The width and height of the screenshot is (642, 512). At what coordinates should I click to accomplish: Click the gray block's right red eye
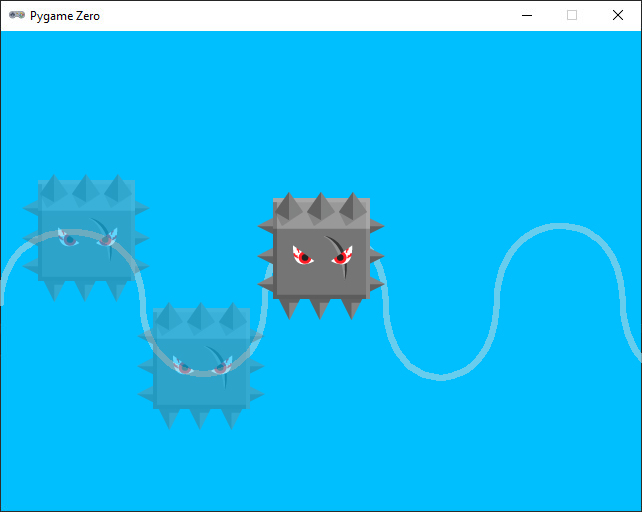tap(341, 258)
